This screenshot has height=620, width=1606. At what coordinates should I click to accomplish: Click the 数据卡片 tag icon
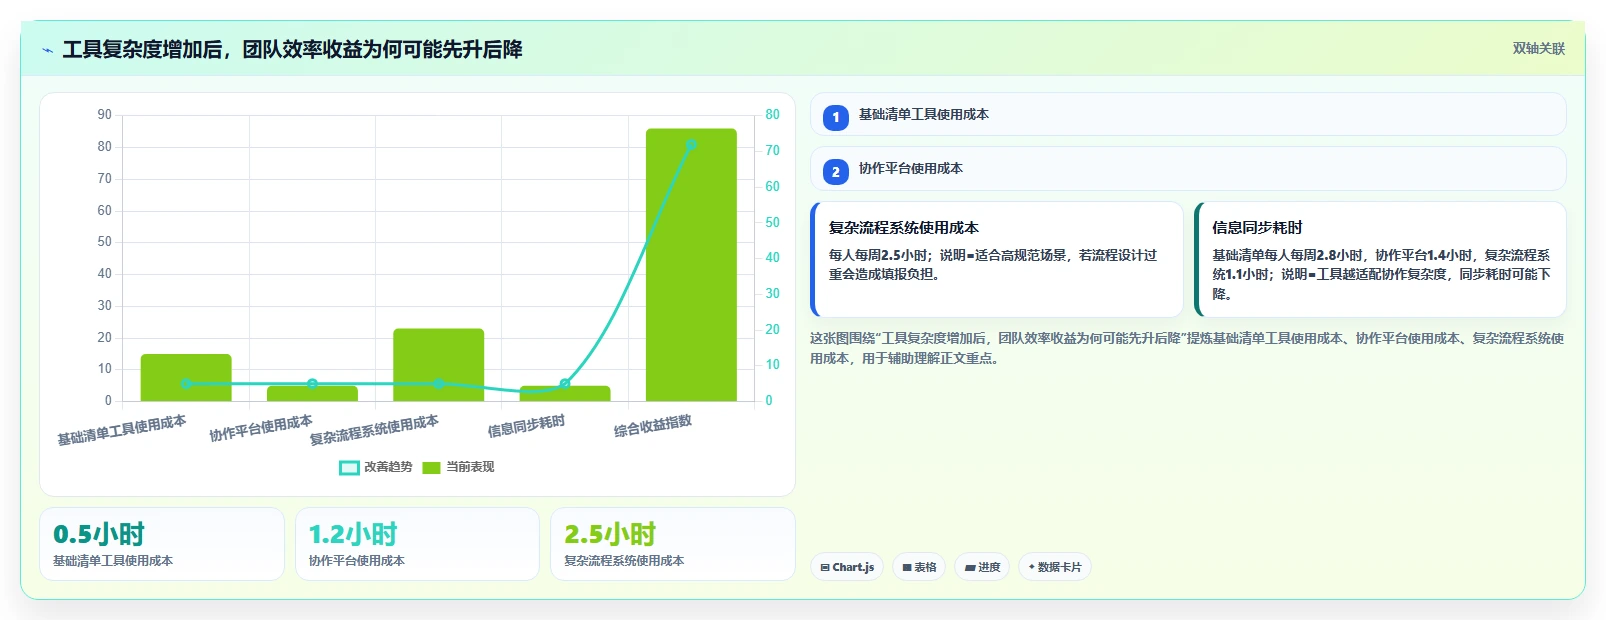1031,567
